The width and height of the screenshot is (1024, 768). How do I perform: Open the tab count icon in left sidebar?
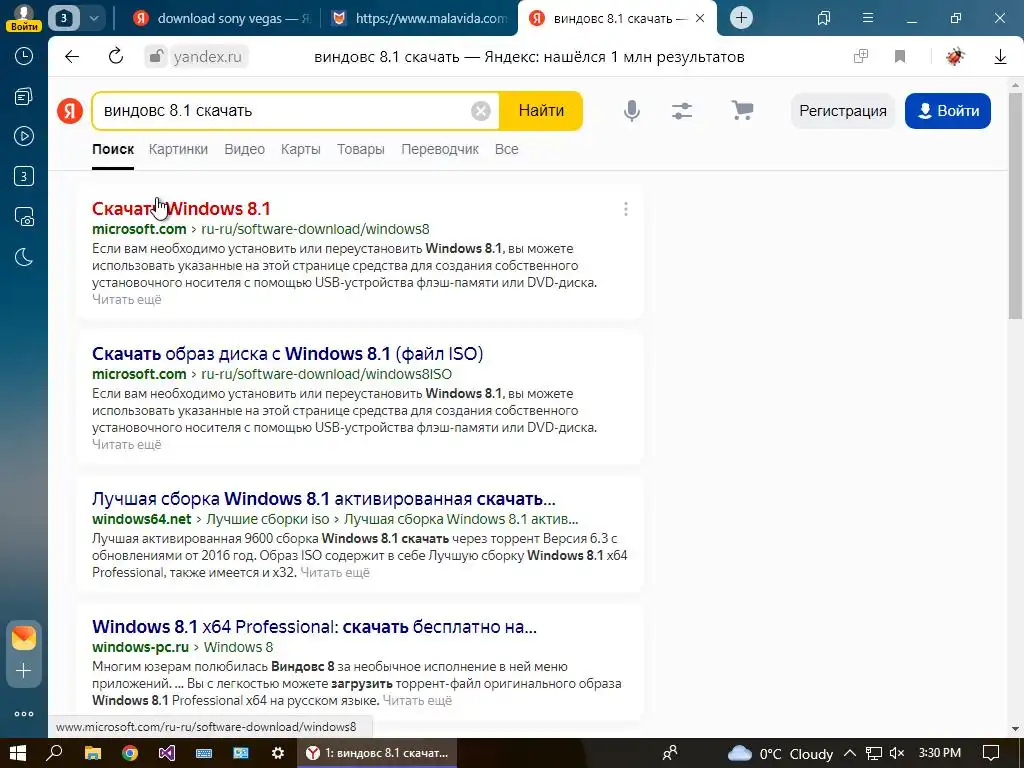24,176
